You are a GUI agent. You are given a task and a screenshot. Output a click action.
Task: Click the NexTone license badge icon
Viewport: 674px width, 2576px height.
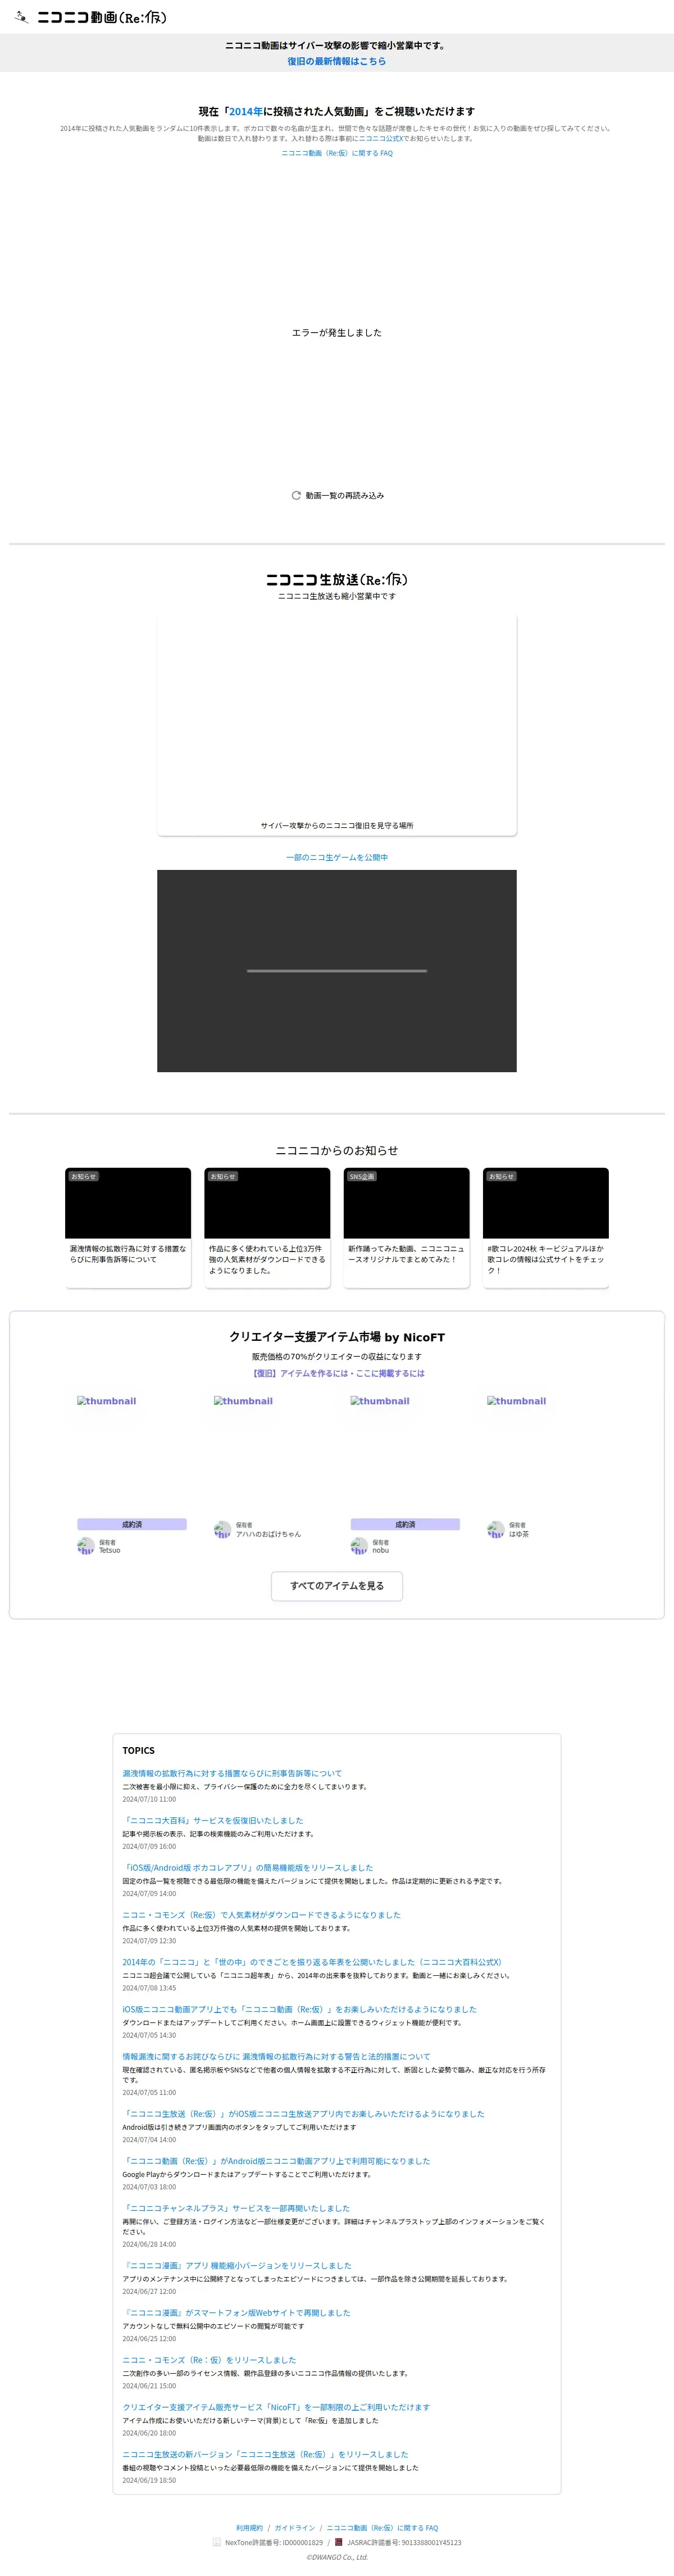click(x=216, y=2541)
